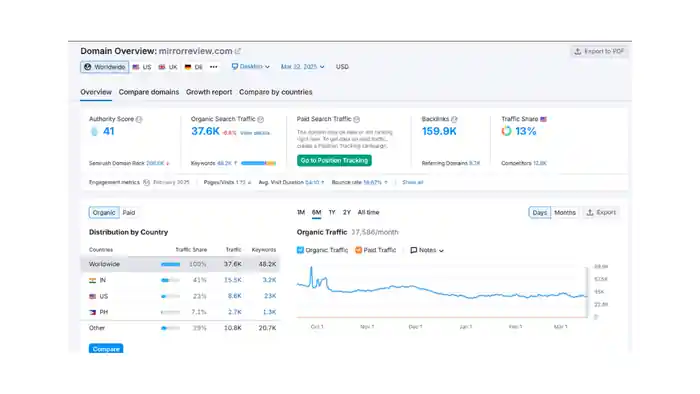
Task: Select the Paid toggle
Action: click(129, 213)
